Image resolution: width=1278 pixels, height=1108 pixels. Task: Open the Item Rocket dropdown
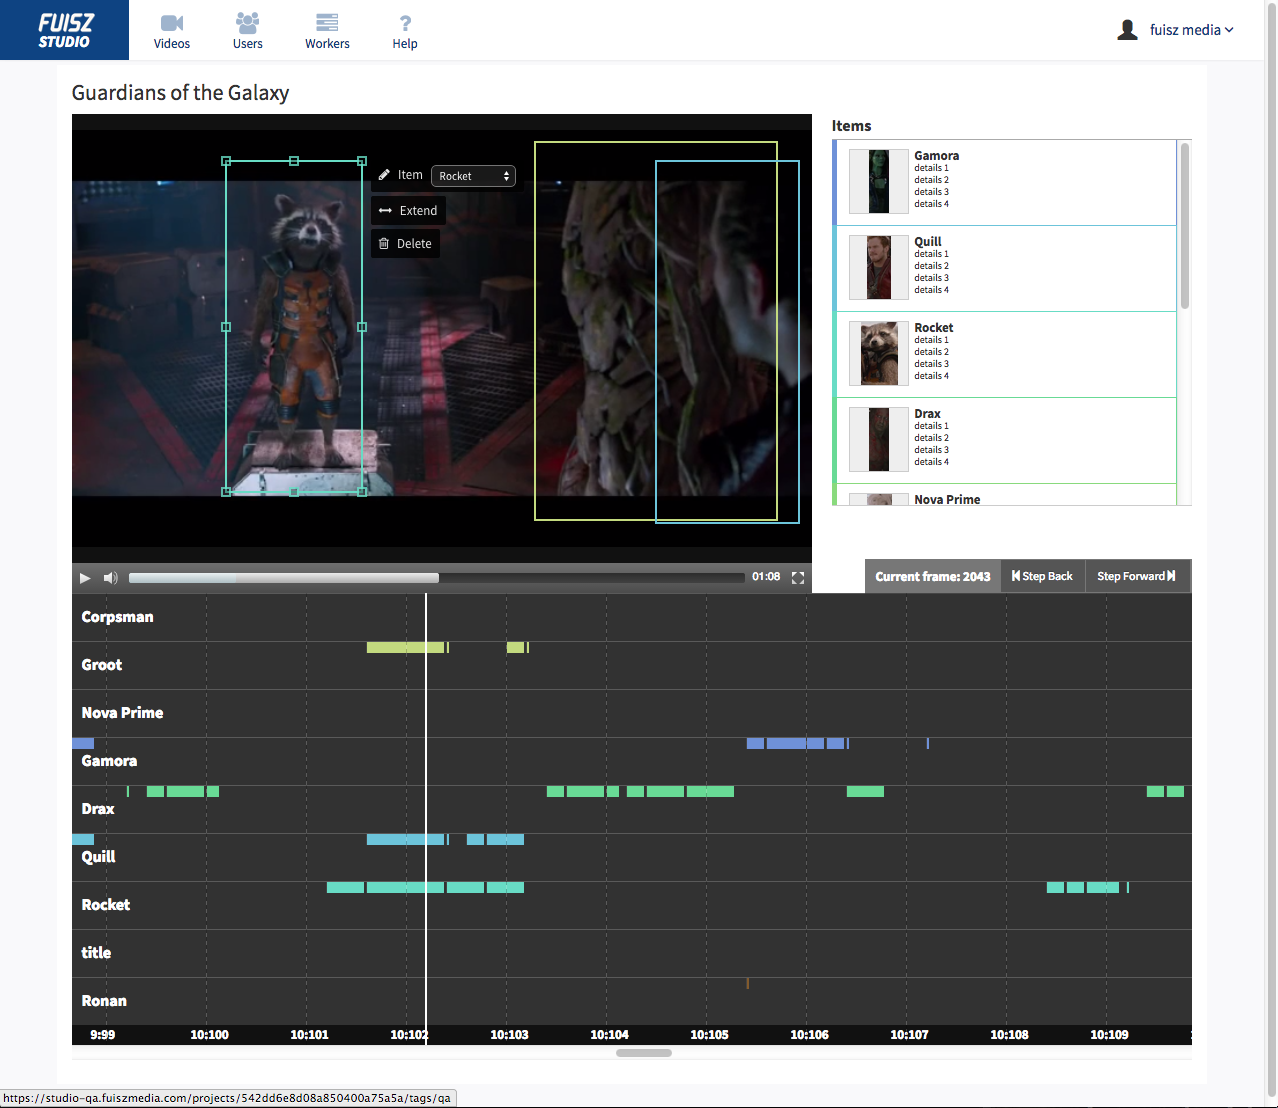tap(473, 176)
